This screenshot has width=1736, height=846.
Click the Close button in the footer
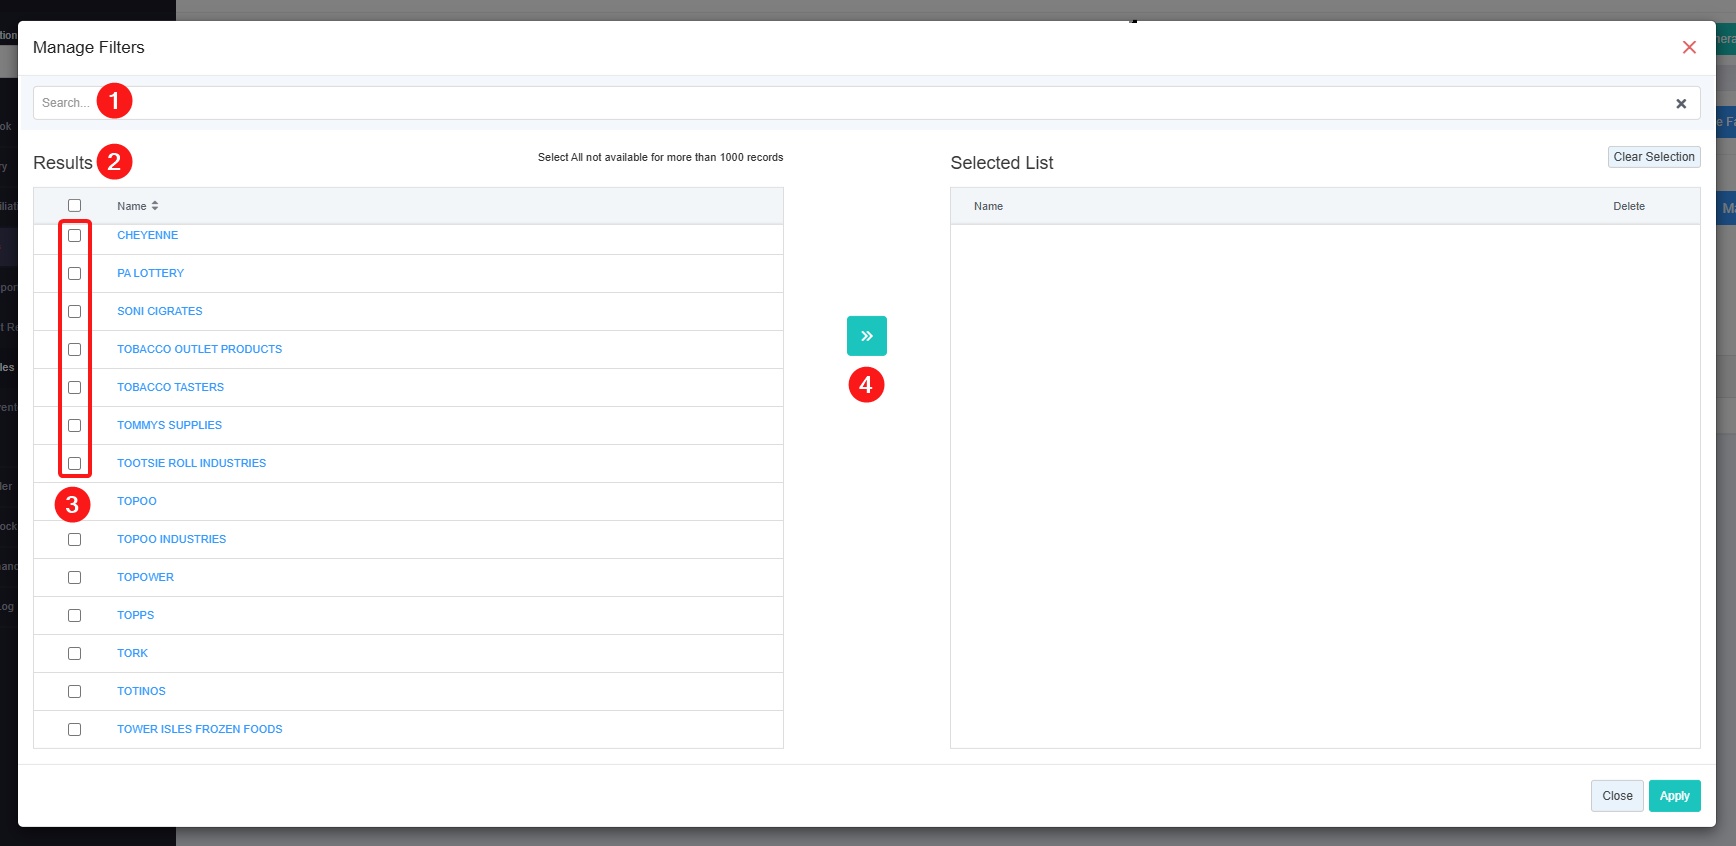tap(1617, 796)
